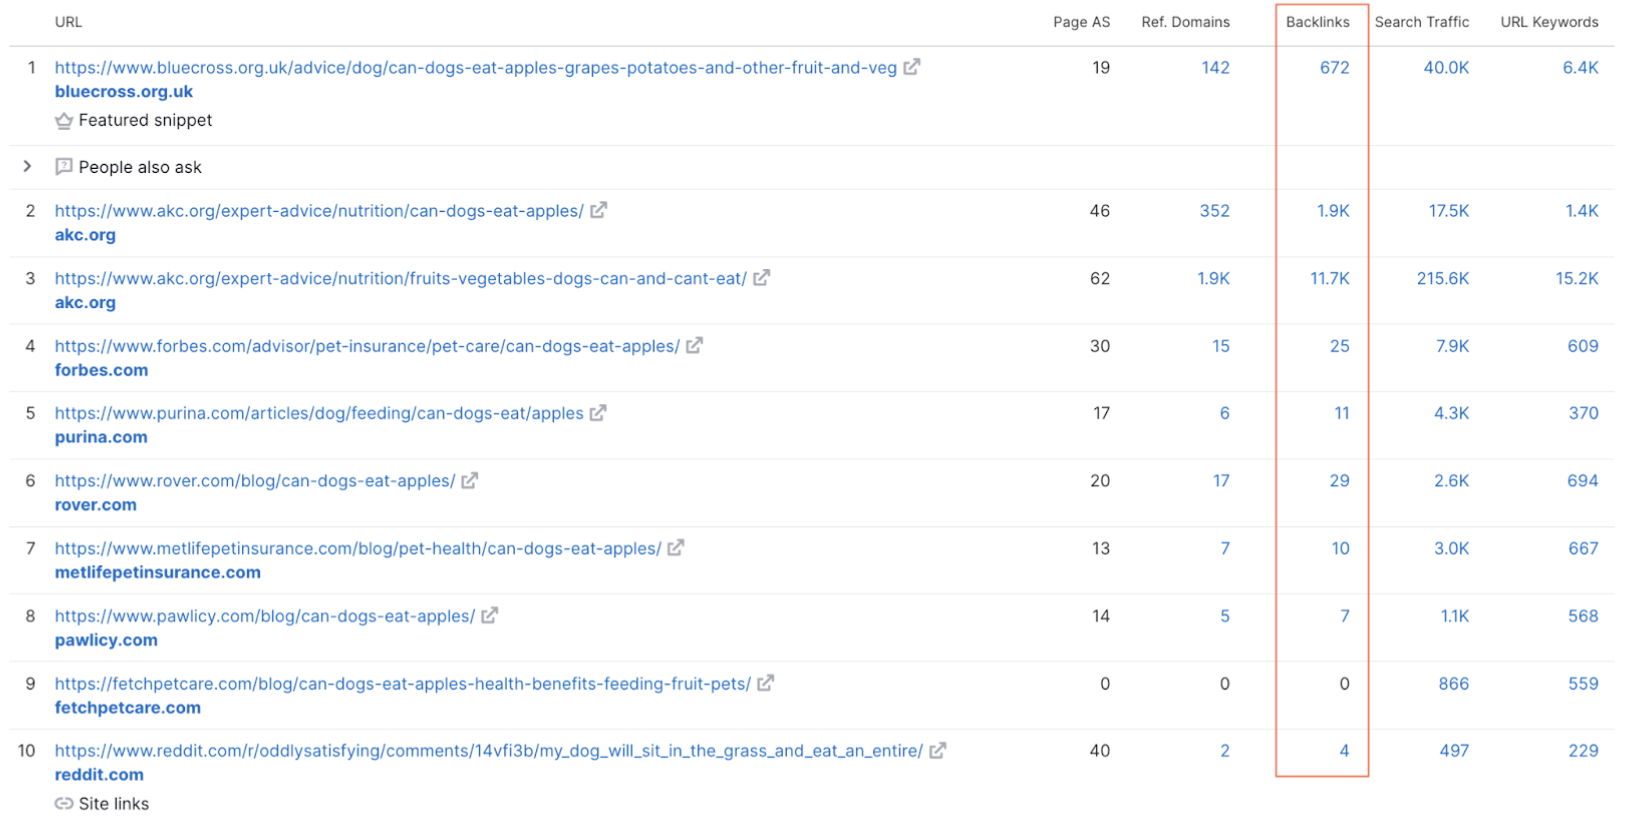This screenshot has height=832, width=1636.
Task: Open external link icon for reddit.com URL
Action: click(x=937, y=750)
